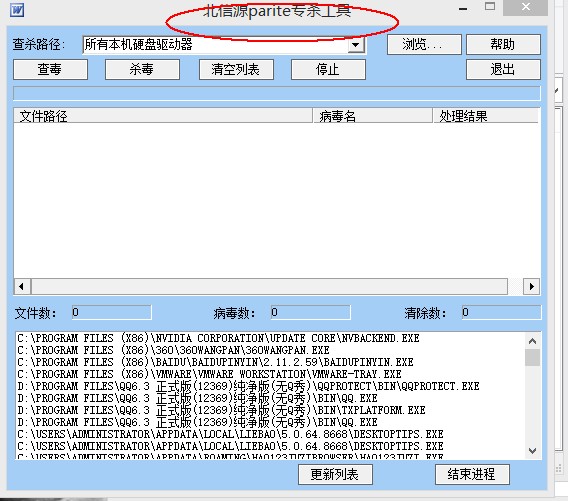568x501 pixels.
Task: Close the parite tool window
Action: [526, 7]
